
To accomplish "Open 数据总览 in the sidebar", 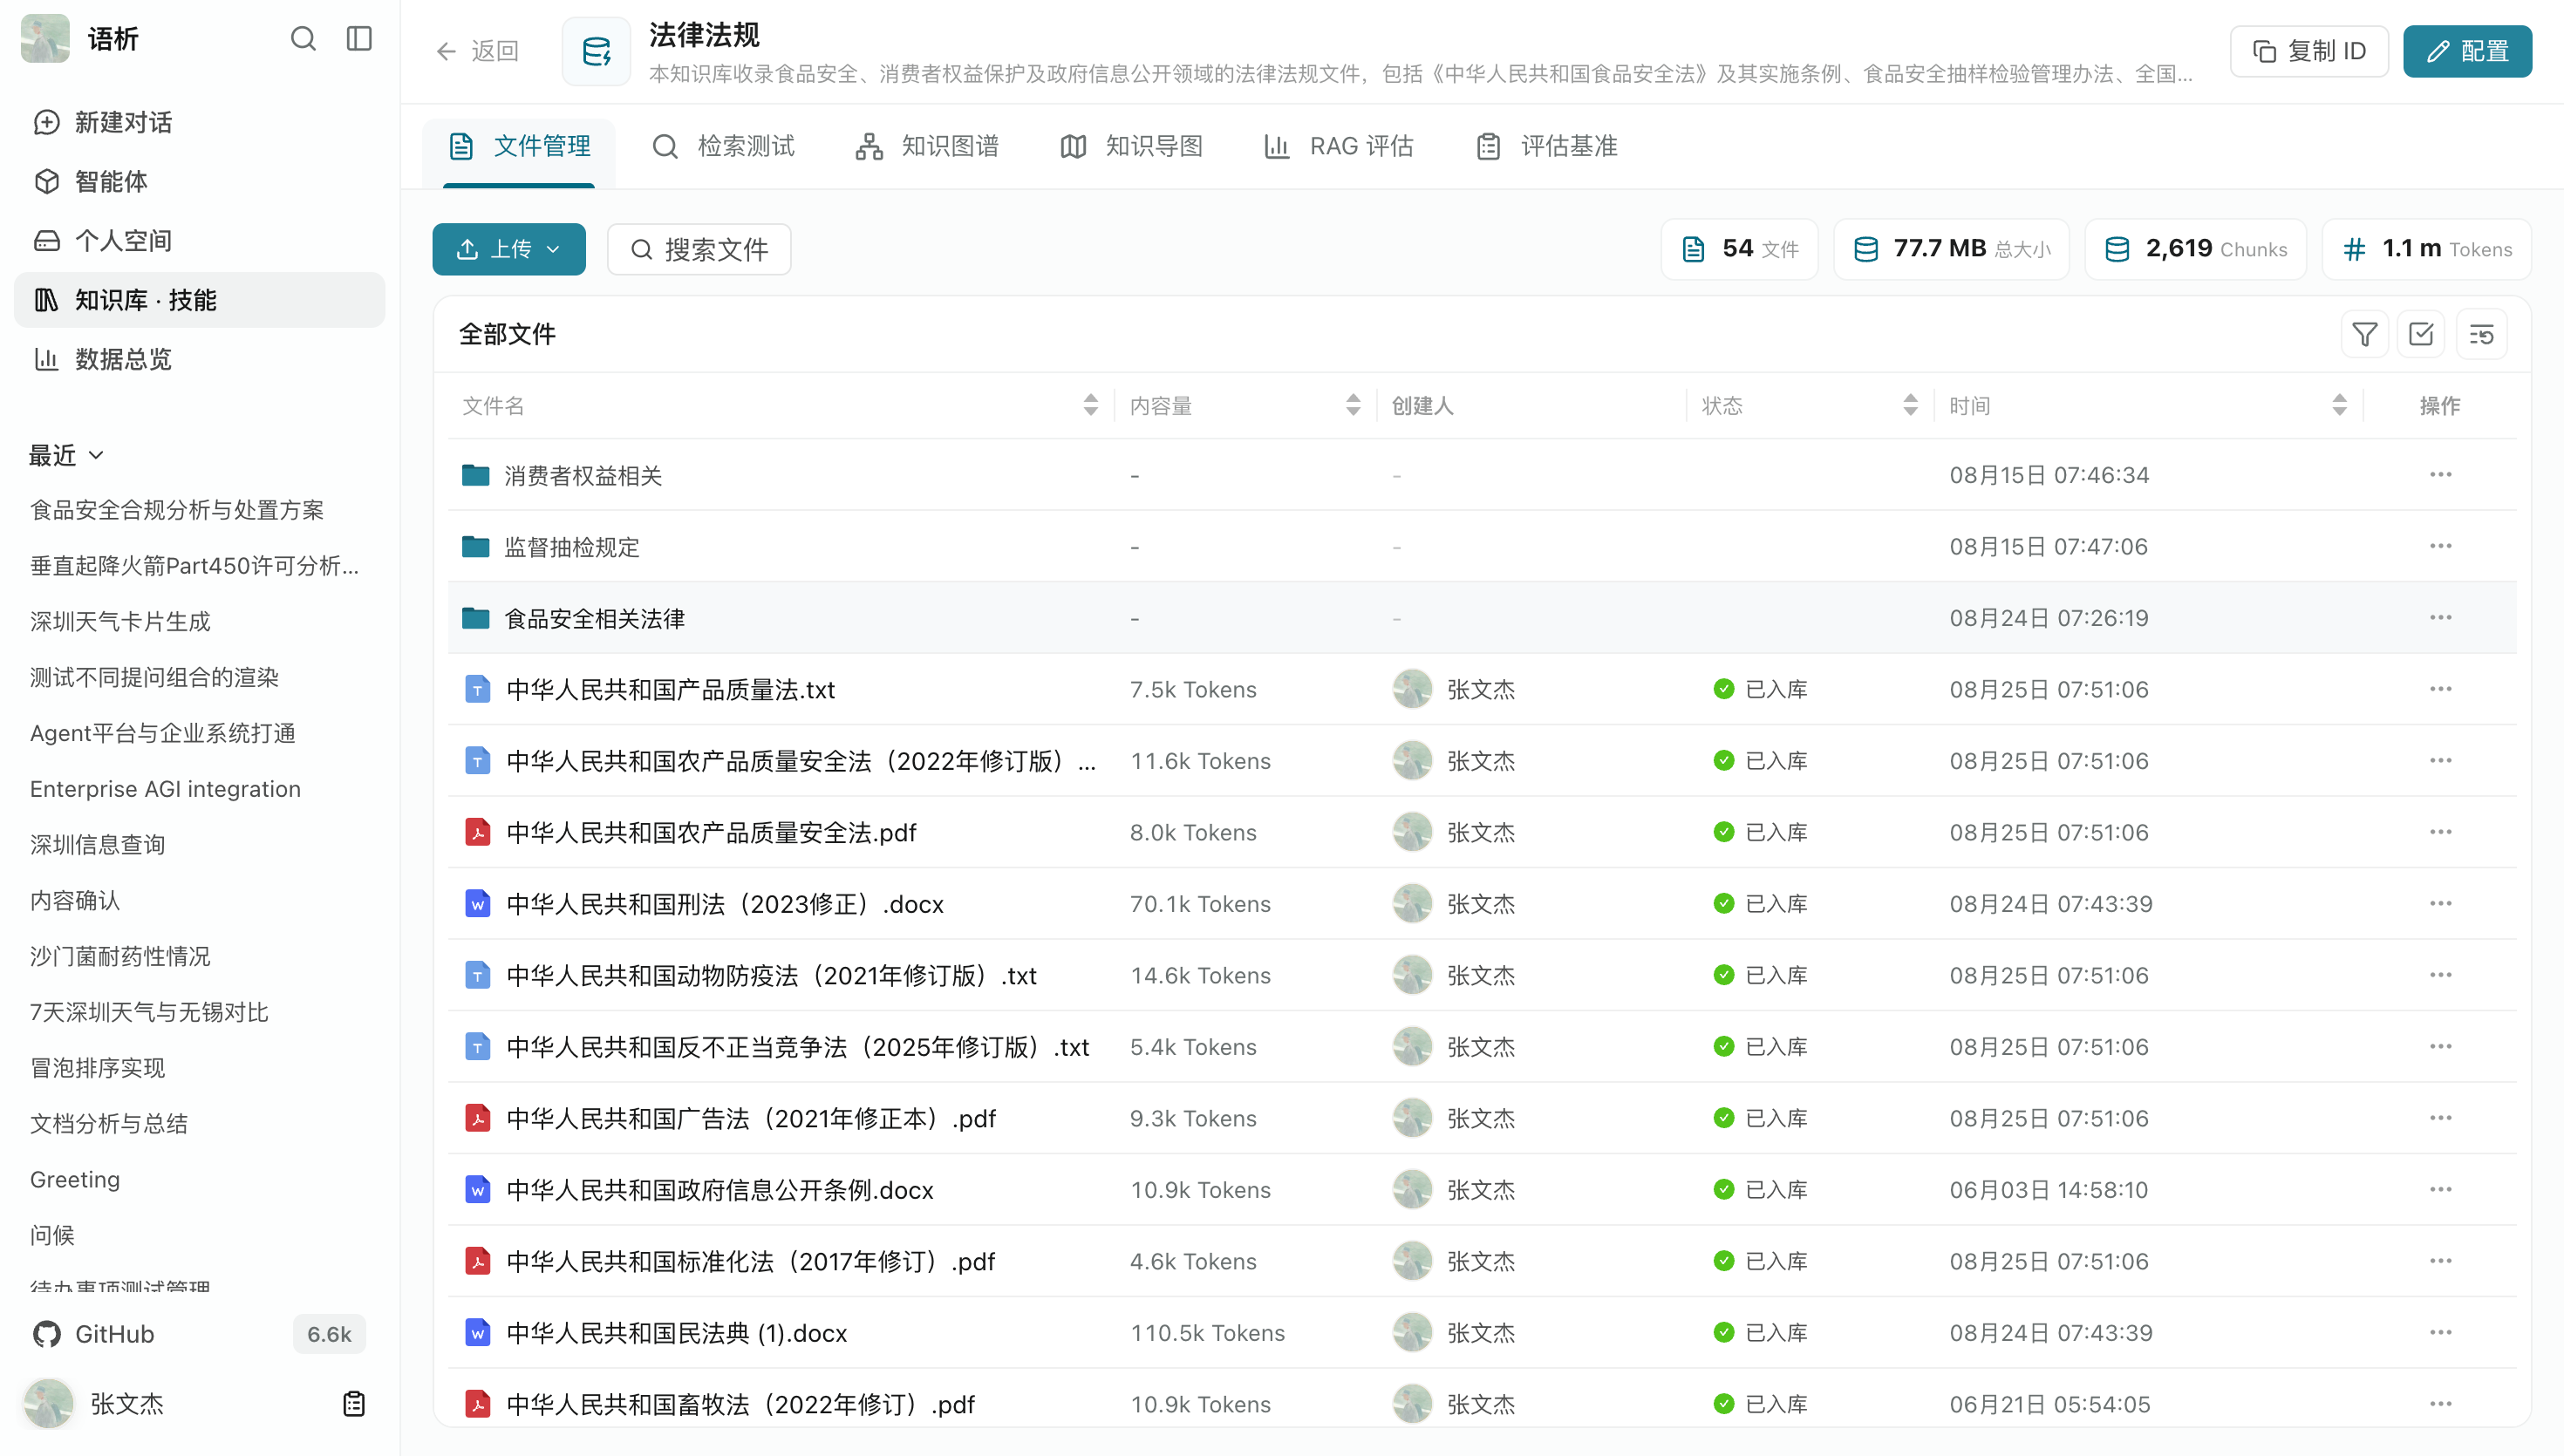I will coord(200,359).
